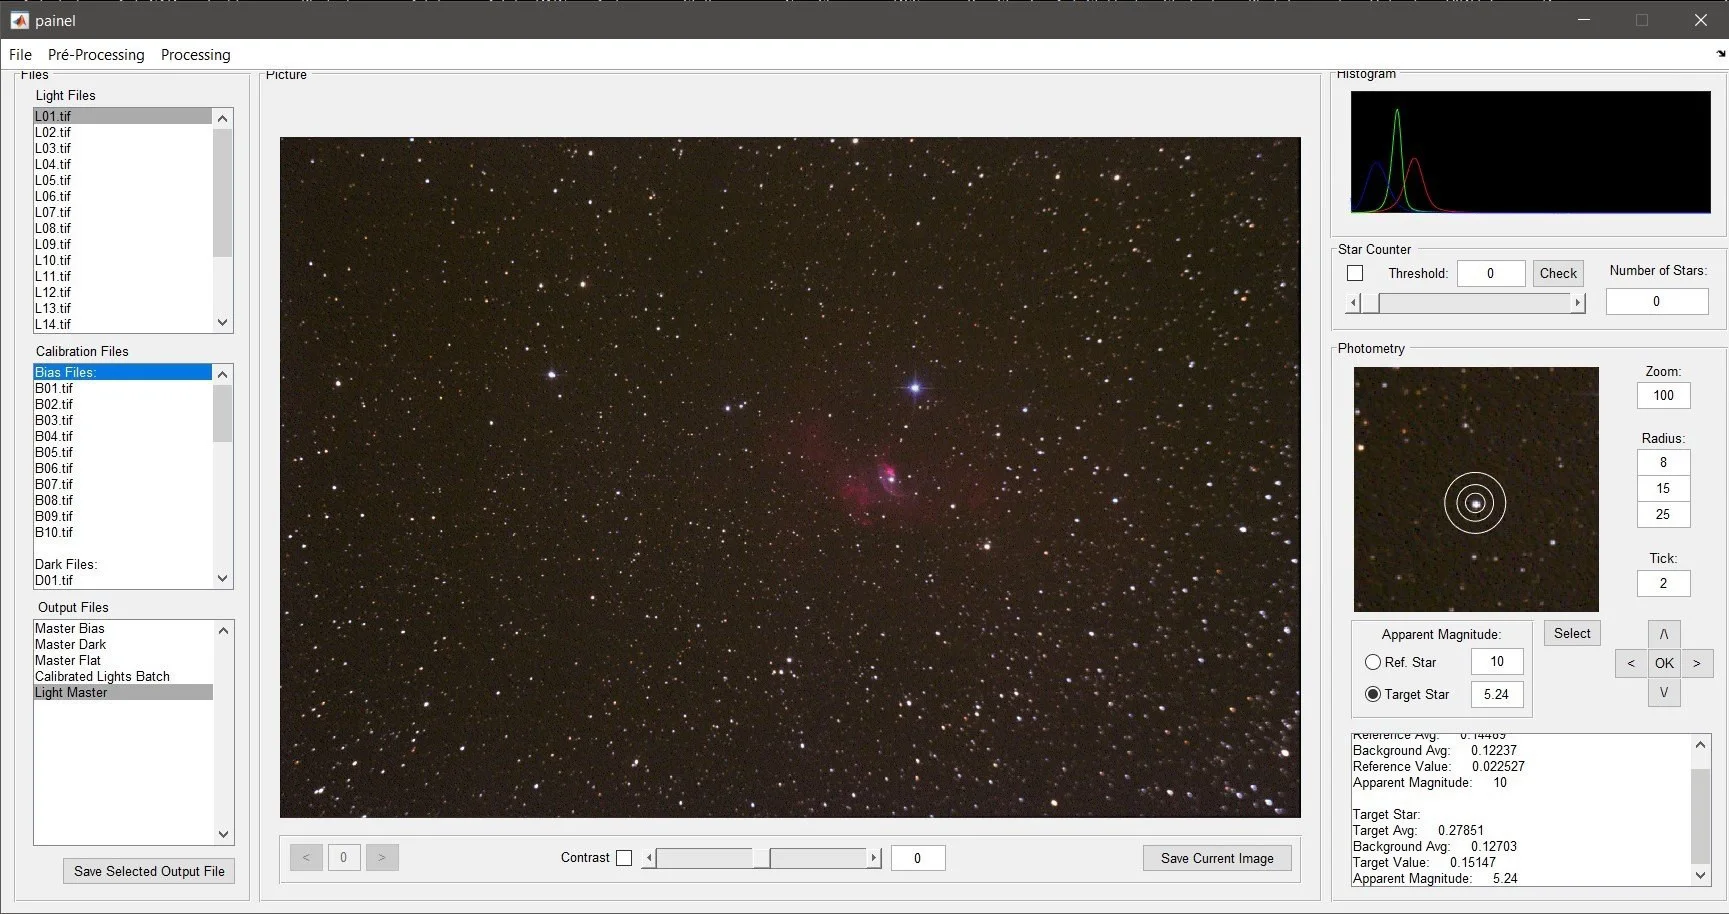The width and height of the screenshot is (1729, 914).
Task: Click the Check button in Star Counter
Action: pos(1557,273)
